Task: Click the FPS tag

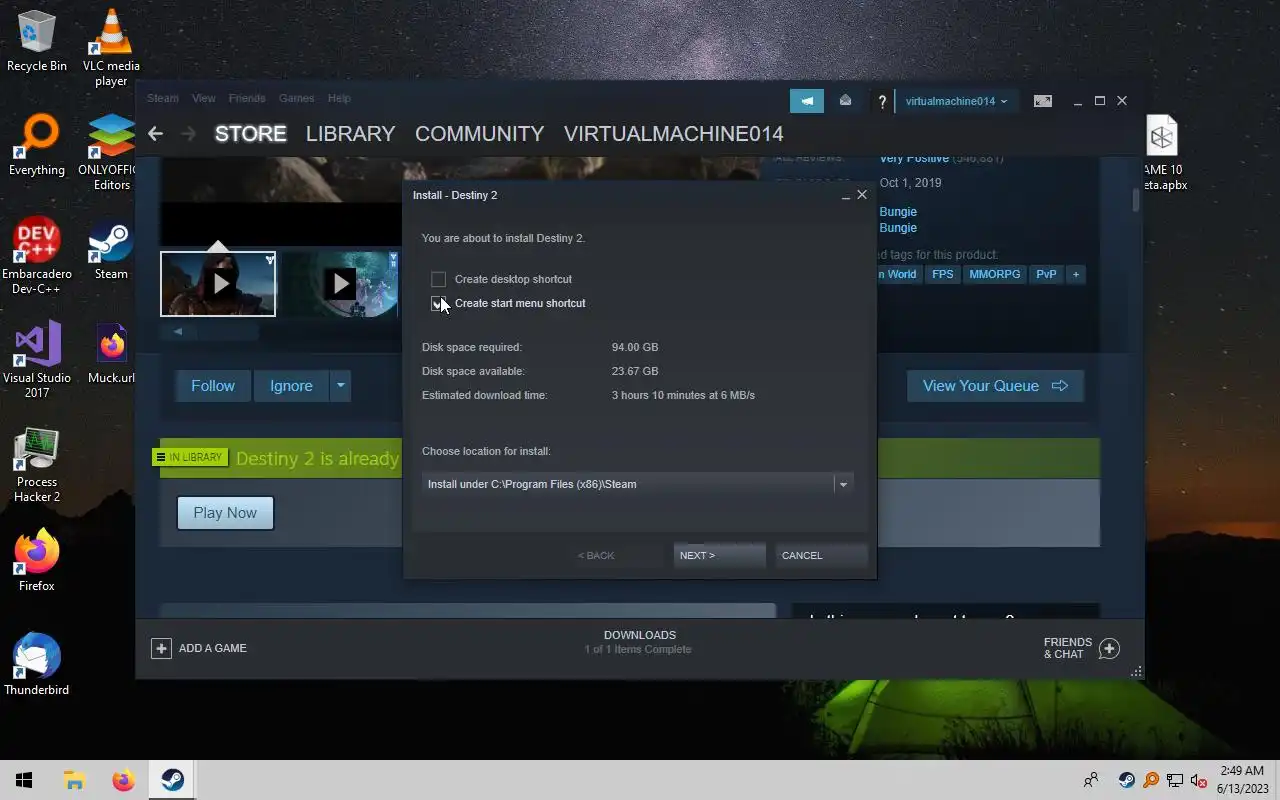Action: point(943,274)
